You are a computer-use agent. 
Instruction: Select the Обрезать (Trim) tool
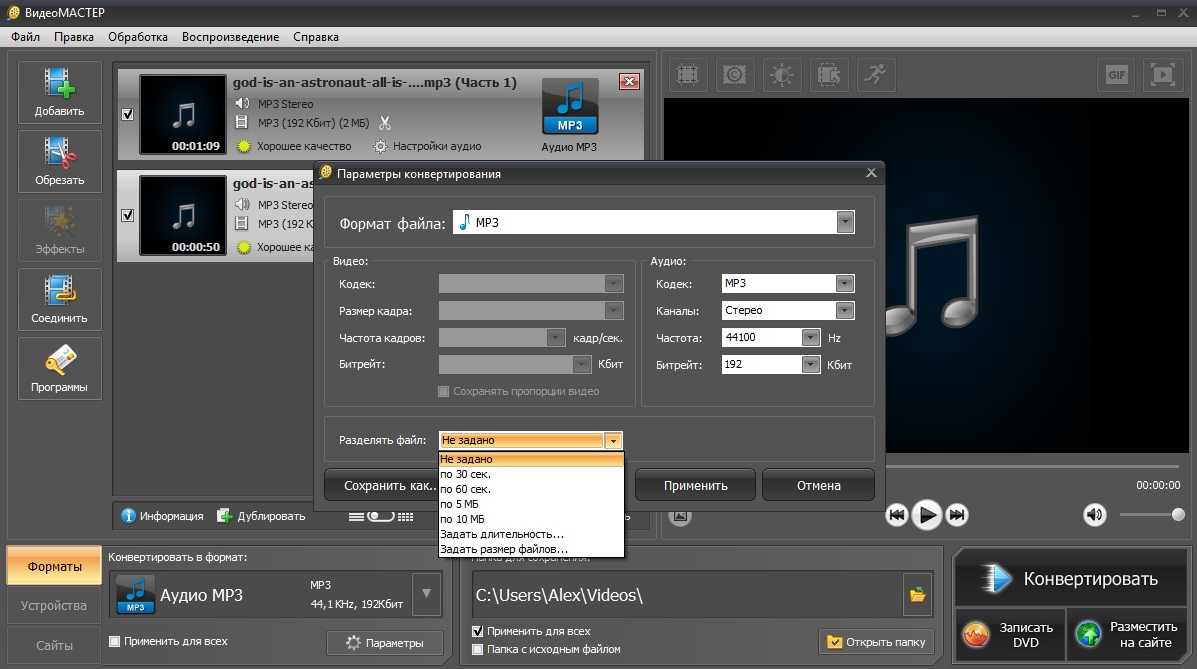click(59, 161)
